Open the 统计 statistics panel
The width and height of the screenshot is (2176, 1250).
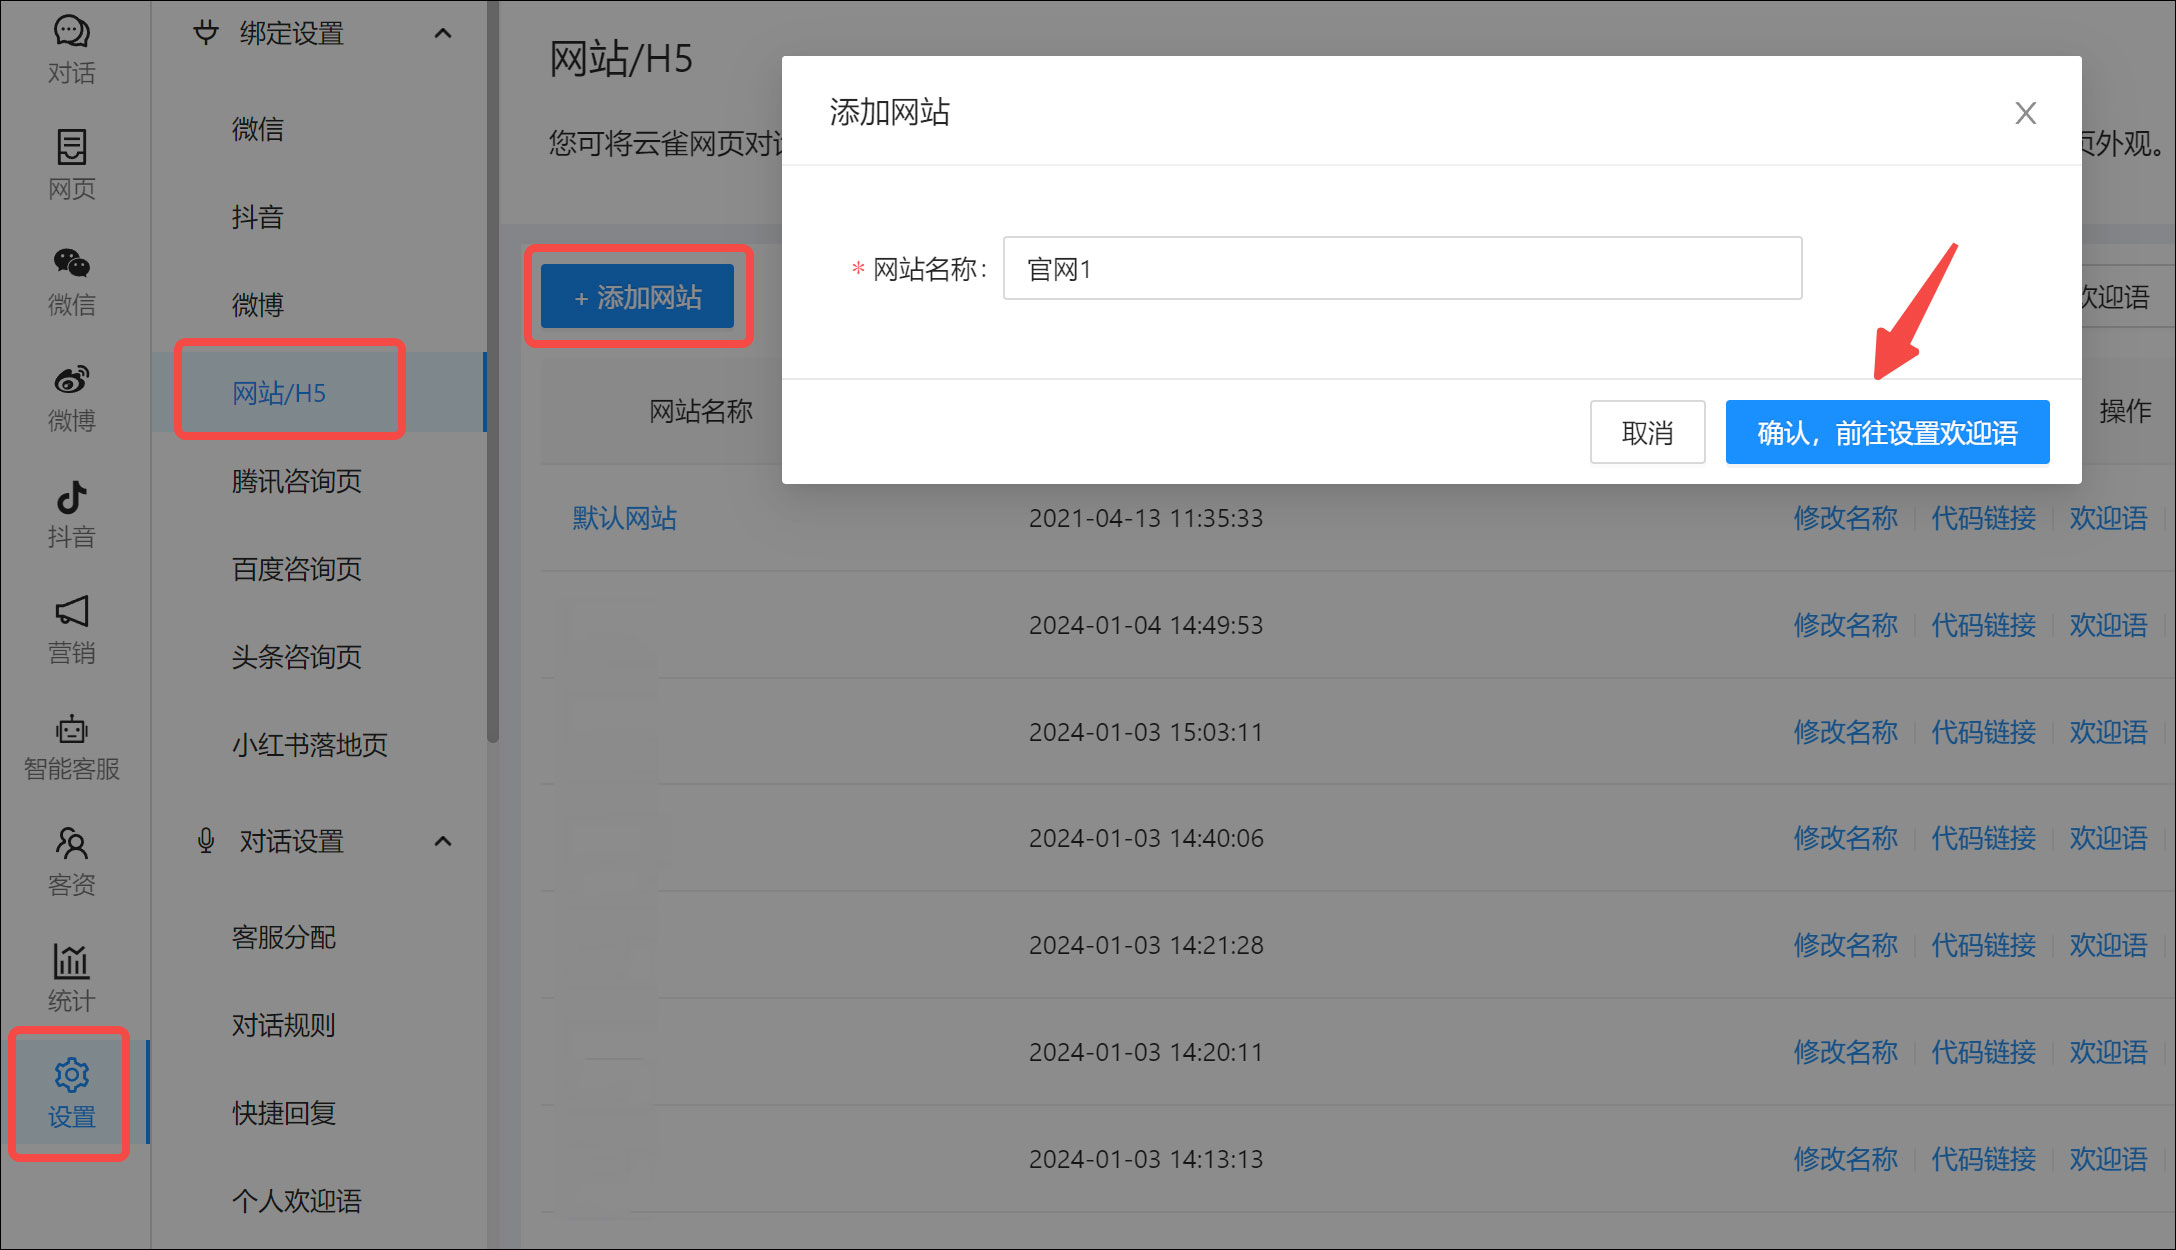[x=70, y=975]
